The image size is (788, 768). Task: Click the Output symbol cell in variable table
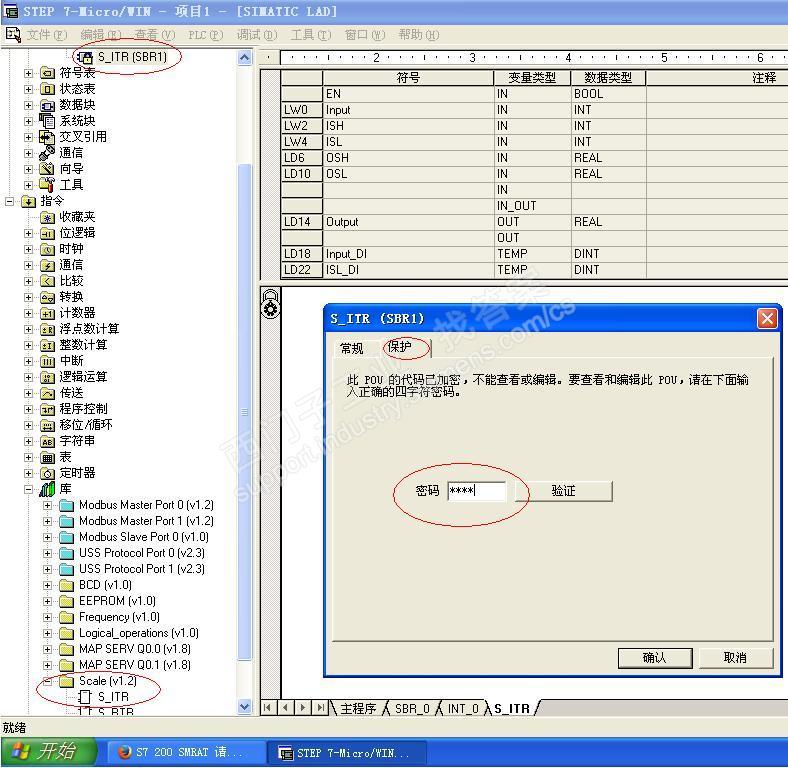(x=408, y=222)
